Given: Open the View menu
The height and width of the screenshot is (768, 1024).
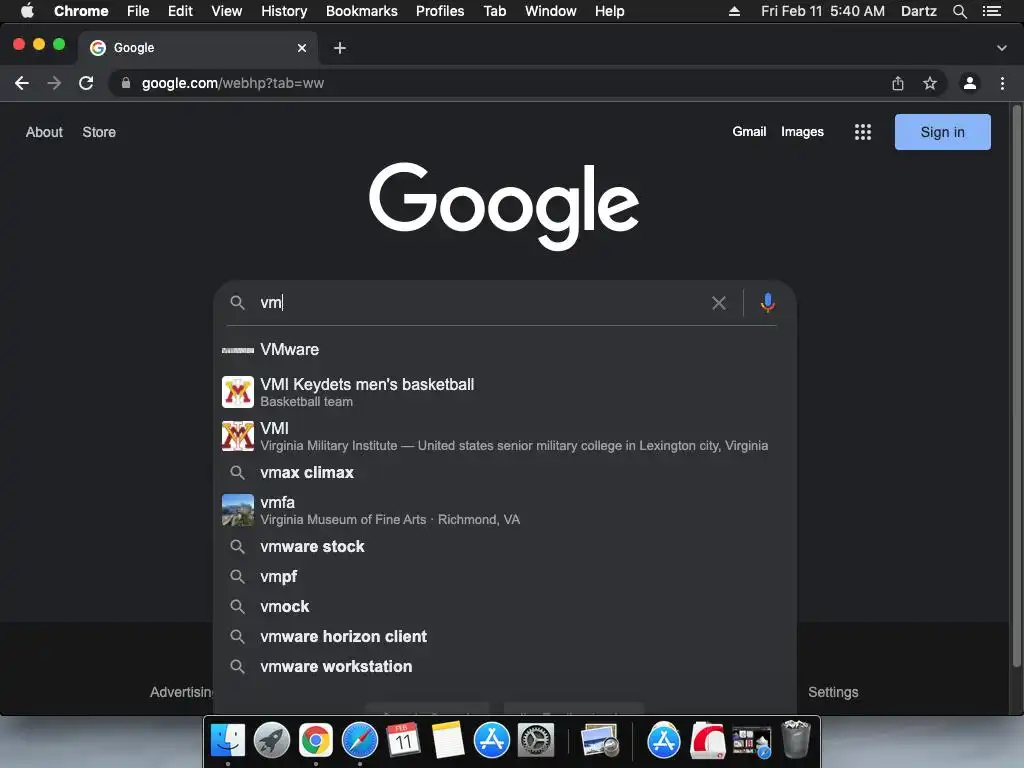Looking at the screenshot, I should coord(227,11).
